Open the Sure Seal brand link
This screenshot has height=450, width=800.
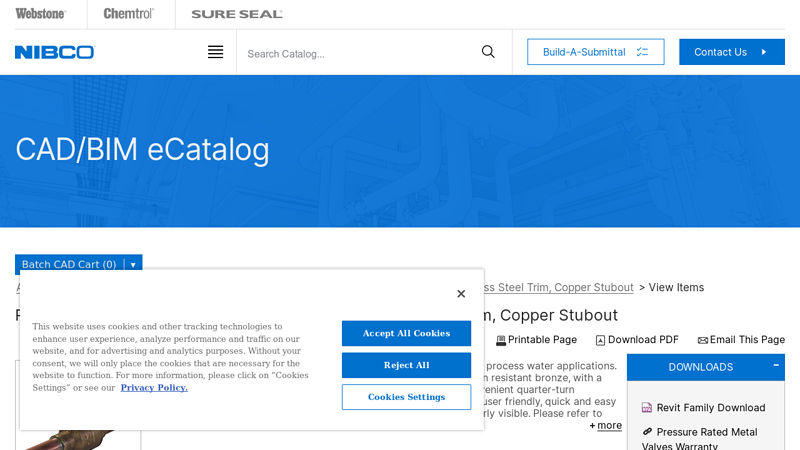(237, 14)
